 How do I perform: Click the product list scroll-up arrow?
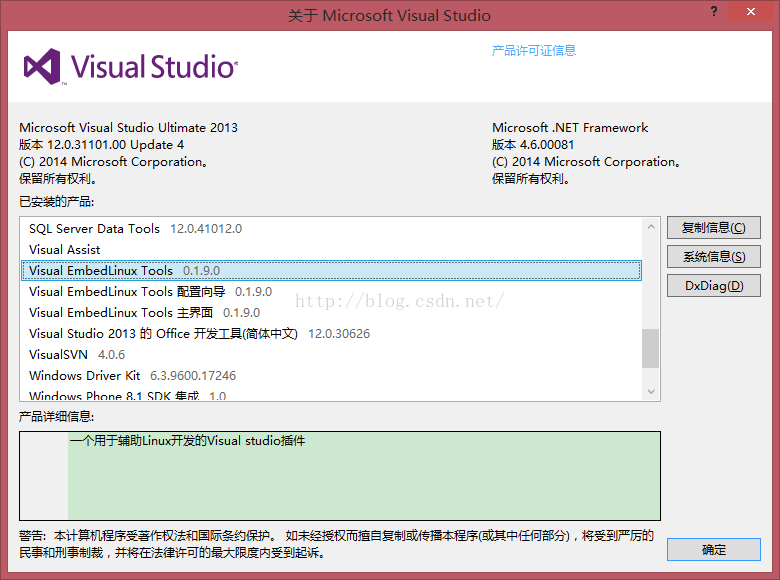pyautogui.click(x=651, y=227)
